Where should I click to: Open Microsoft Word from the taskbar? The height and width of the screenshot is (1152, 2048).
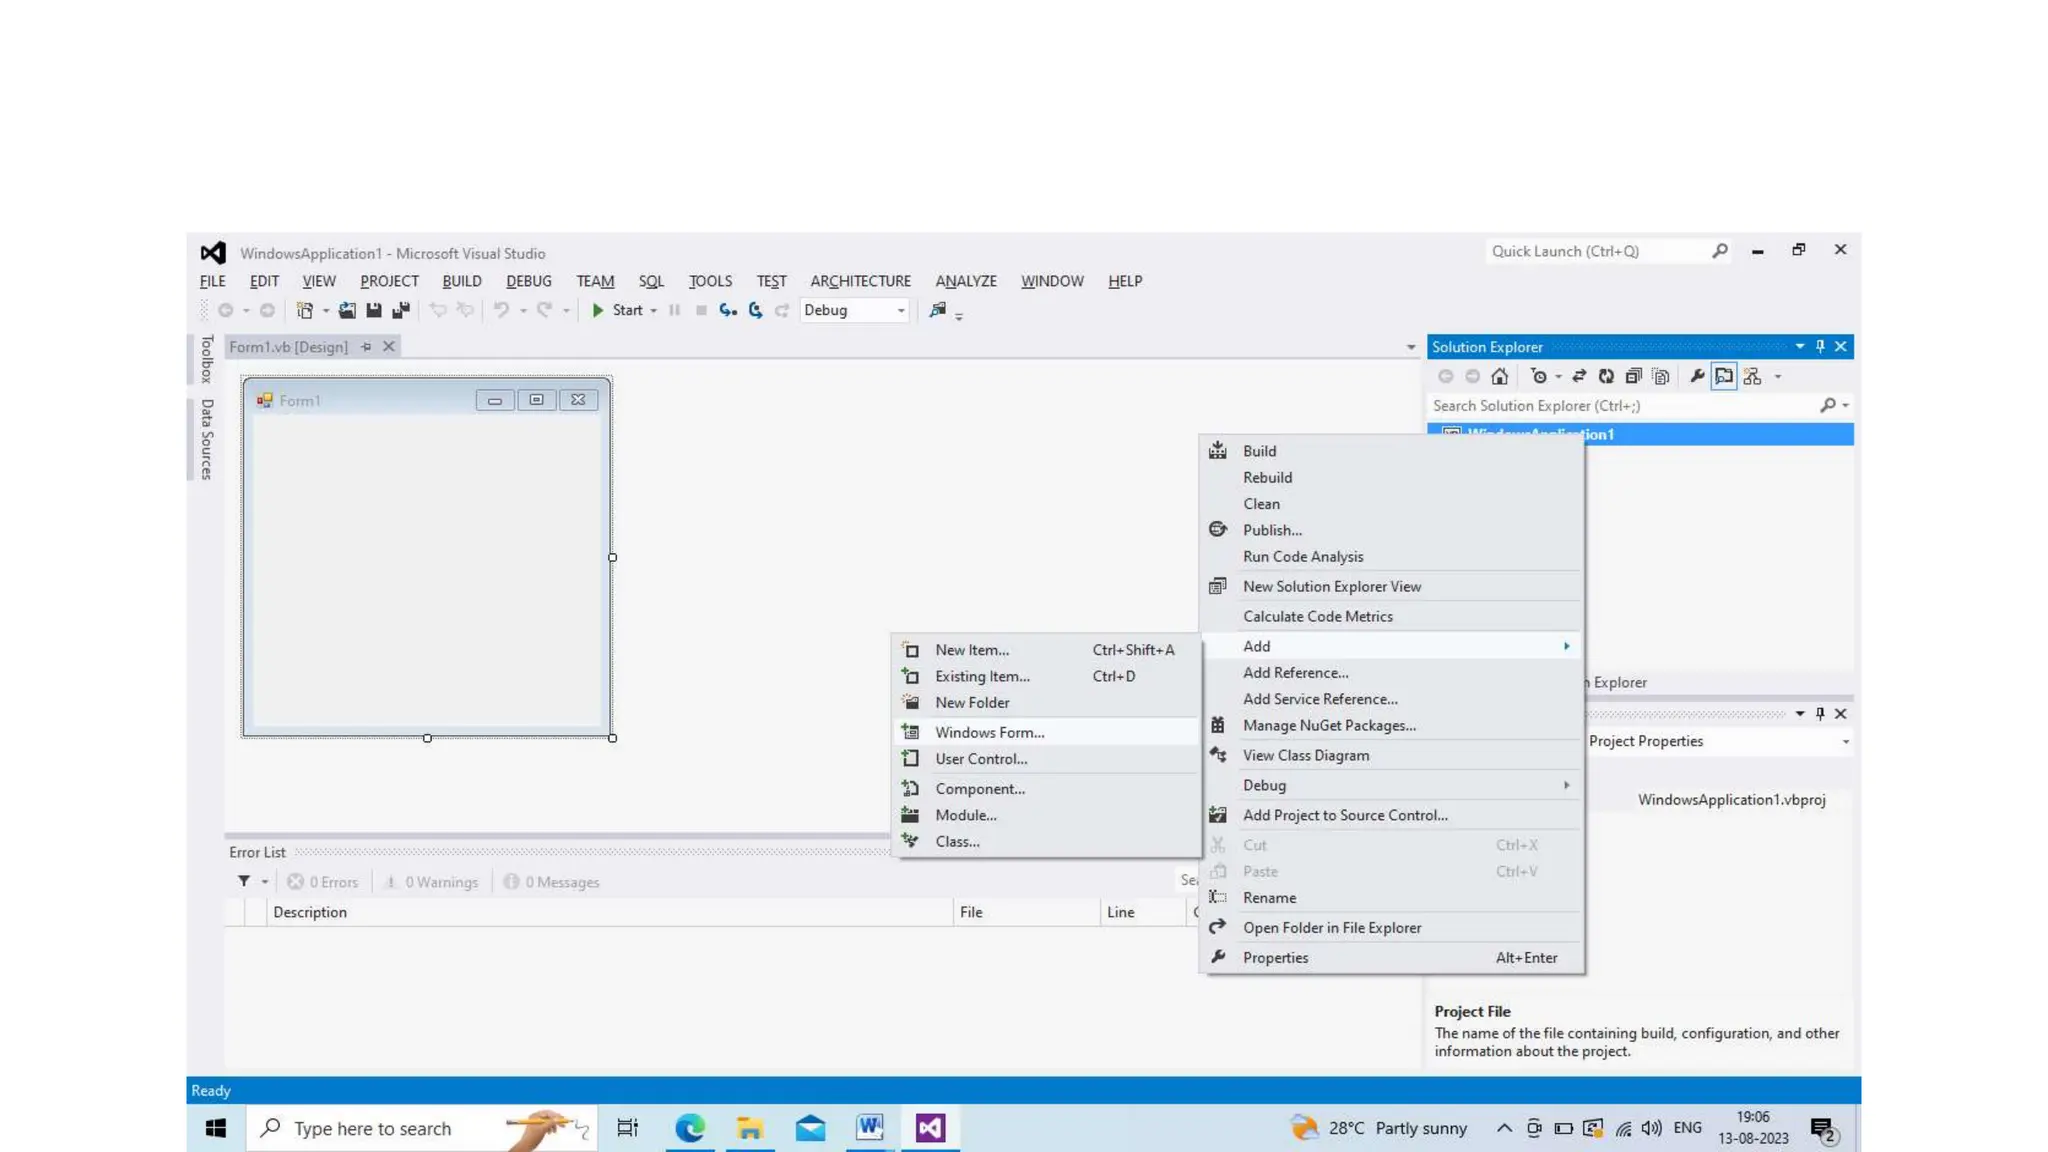click(870, 1128)
